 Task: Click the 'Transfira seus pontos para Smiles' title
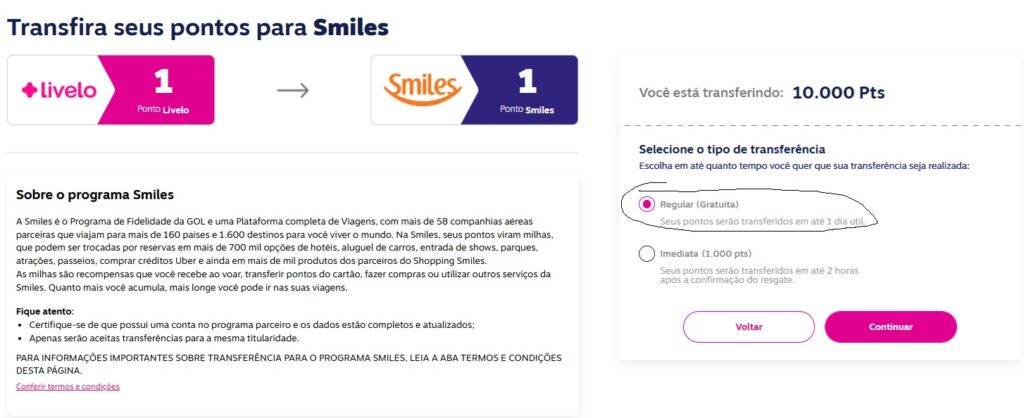[198, 27]
